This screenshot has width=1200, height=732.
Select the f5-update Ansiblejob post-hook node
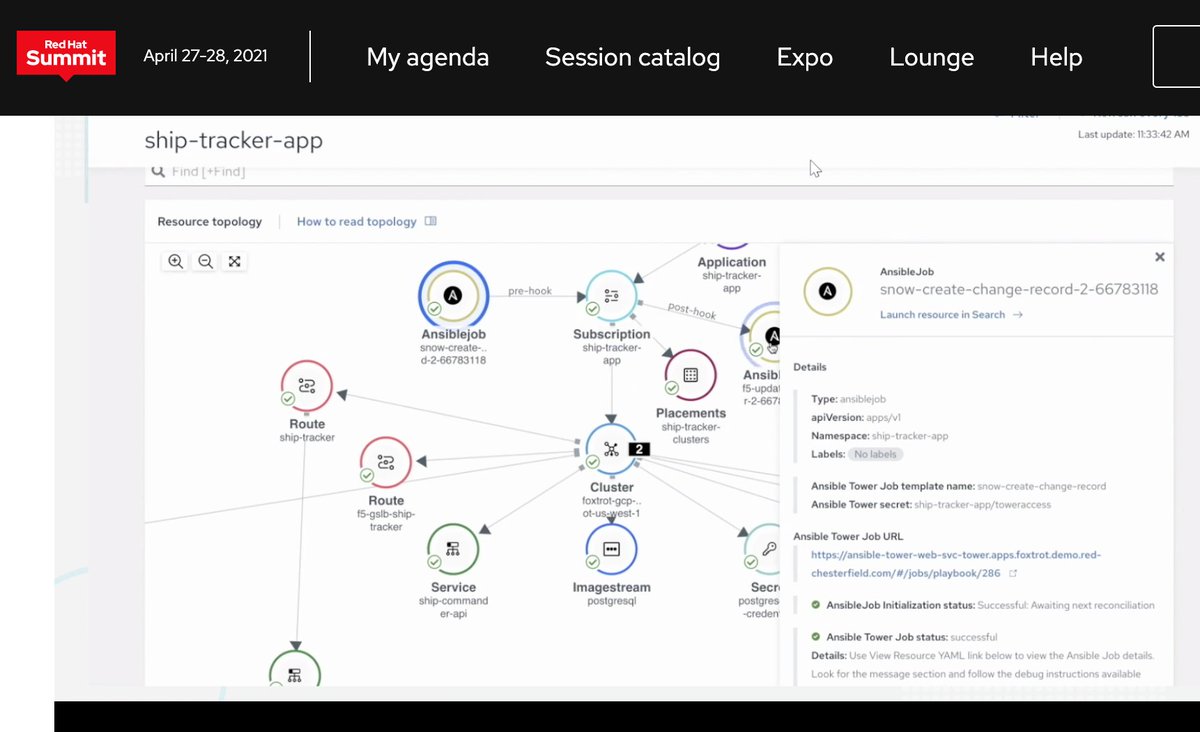click(x=762, y=336)
